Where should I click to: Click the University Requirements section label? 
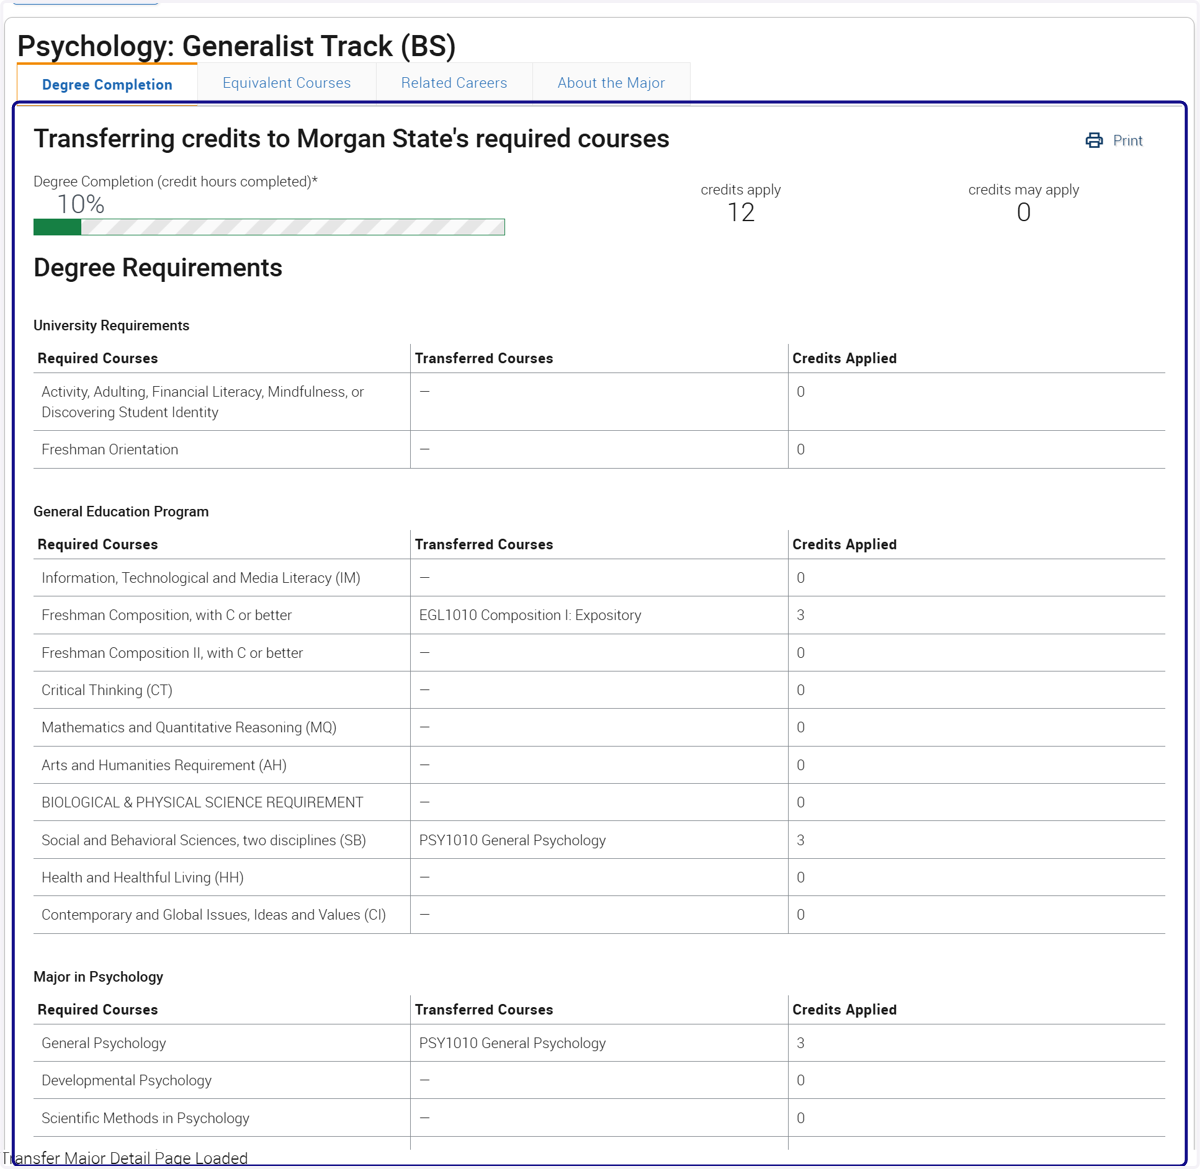coord(111,326)
